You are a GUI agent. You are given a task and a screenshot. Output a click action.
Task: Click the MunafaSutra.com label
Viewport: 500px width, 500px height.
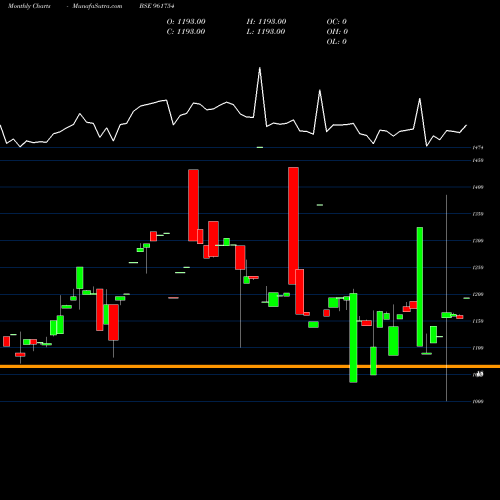click(97, 6)
